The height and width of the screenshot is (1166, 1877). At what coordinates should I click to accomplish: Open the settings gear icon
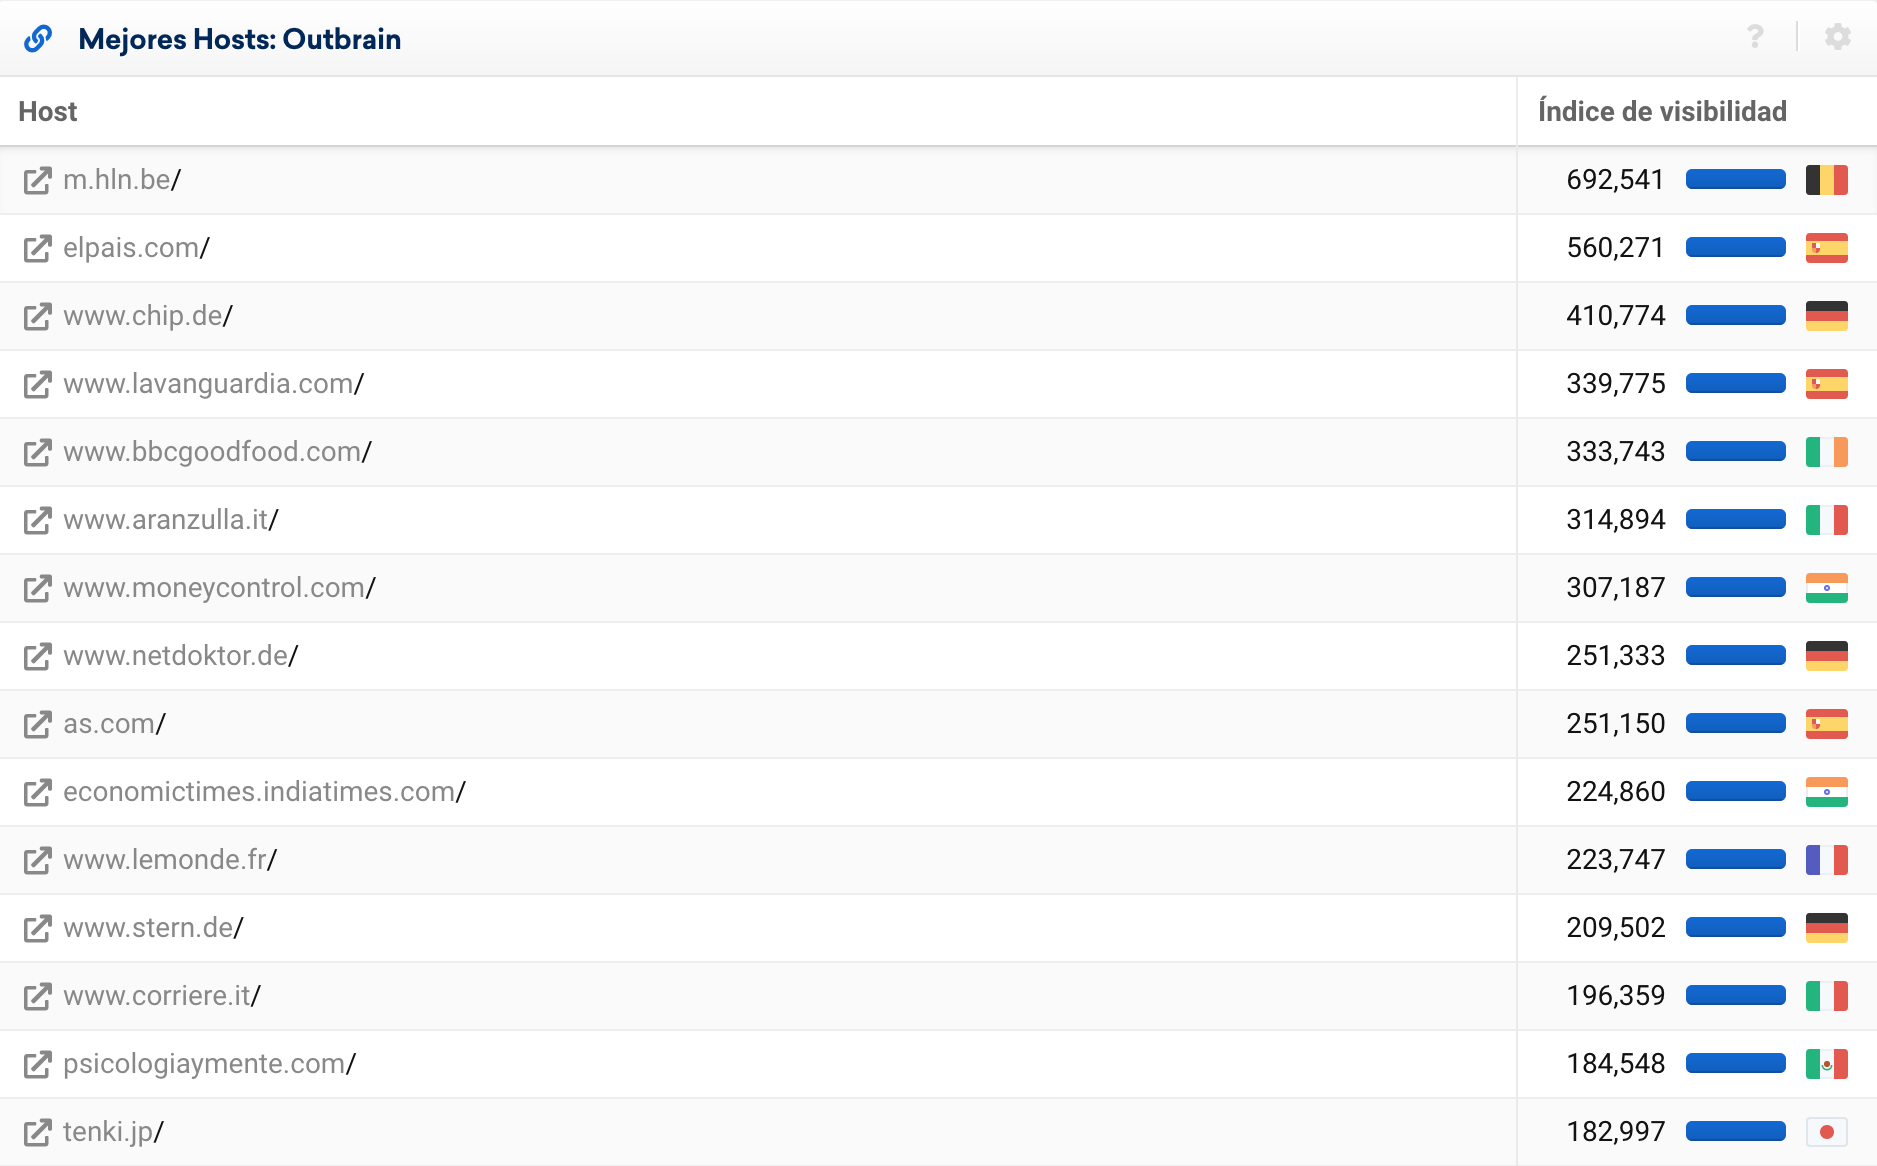(1838, 37)
